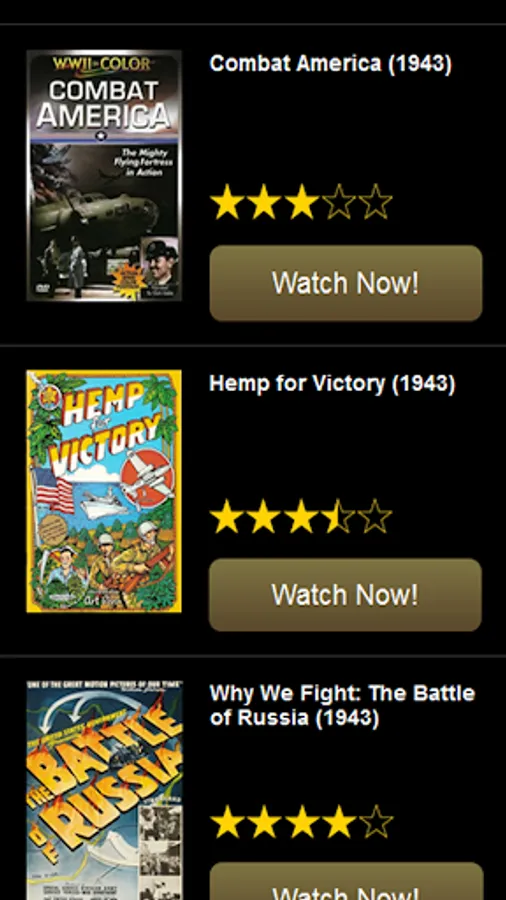Image resolution: width=506 pixels, height=900 pixels.
Task: Watch Now button for Battle of Russia
Action: (347, 881)
